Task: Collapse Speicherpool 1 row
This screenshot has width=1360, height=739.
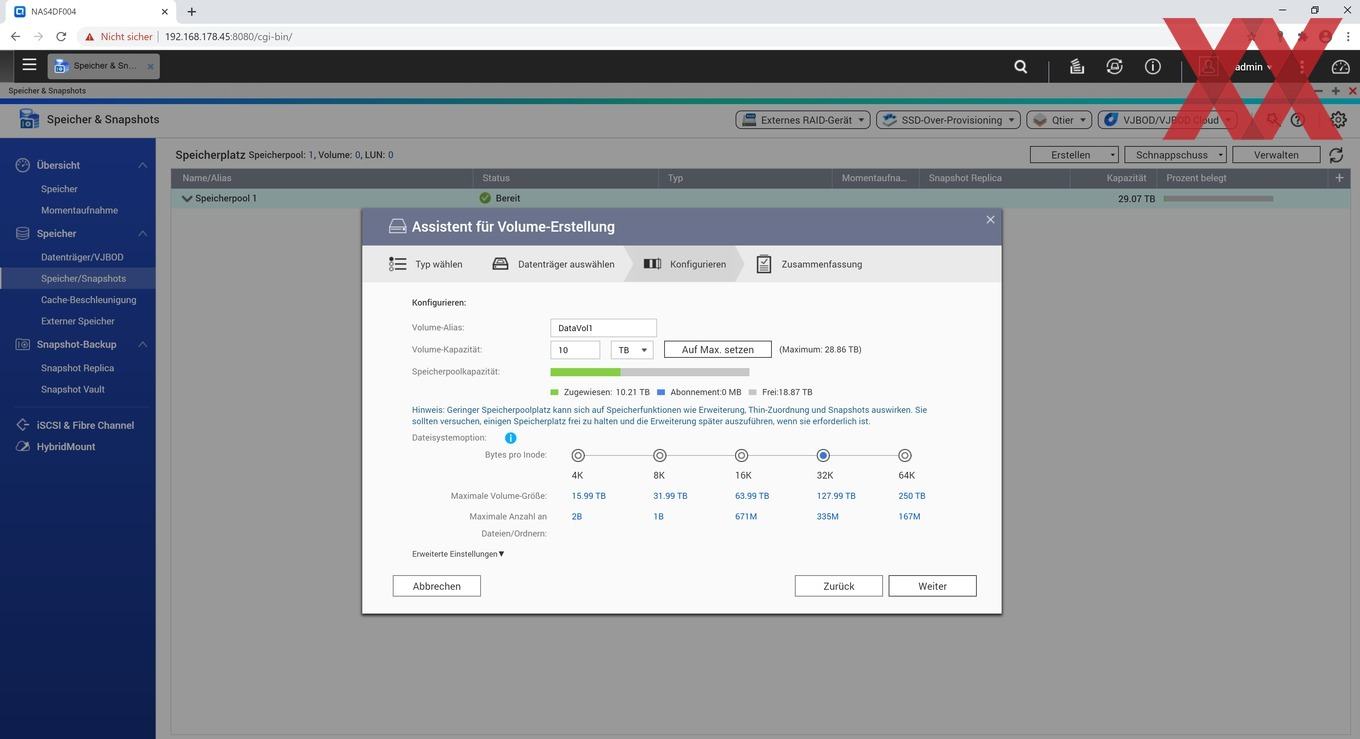Action: (x=187, y=198)
